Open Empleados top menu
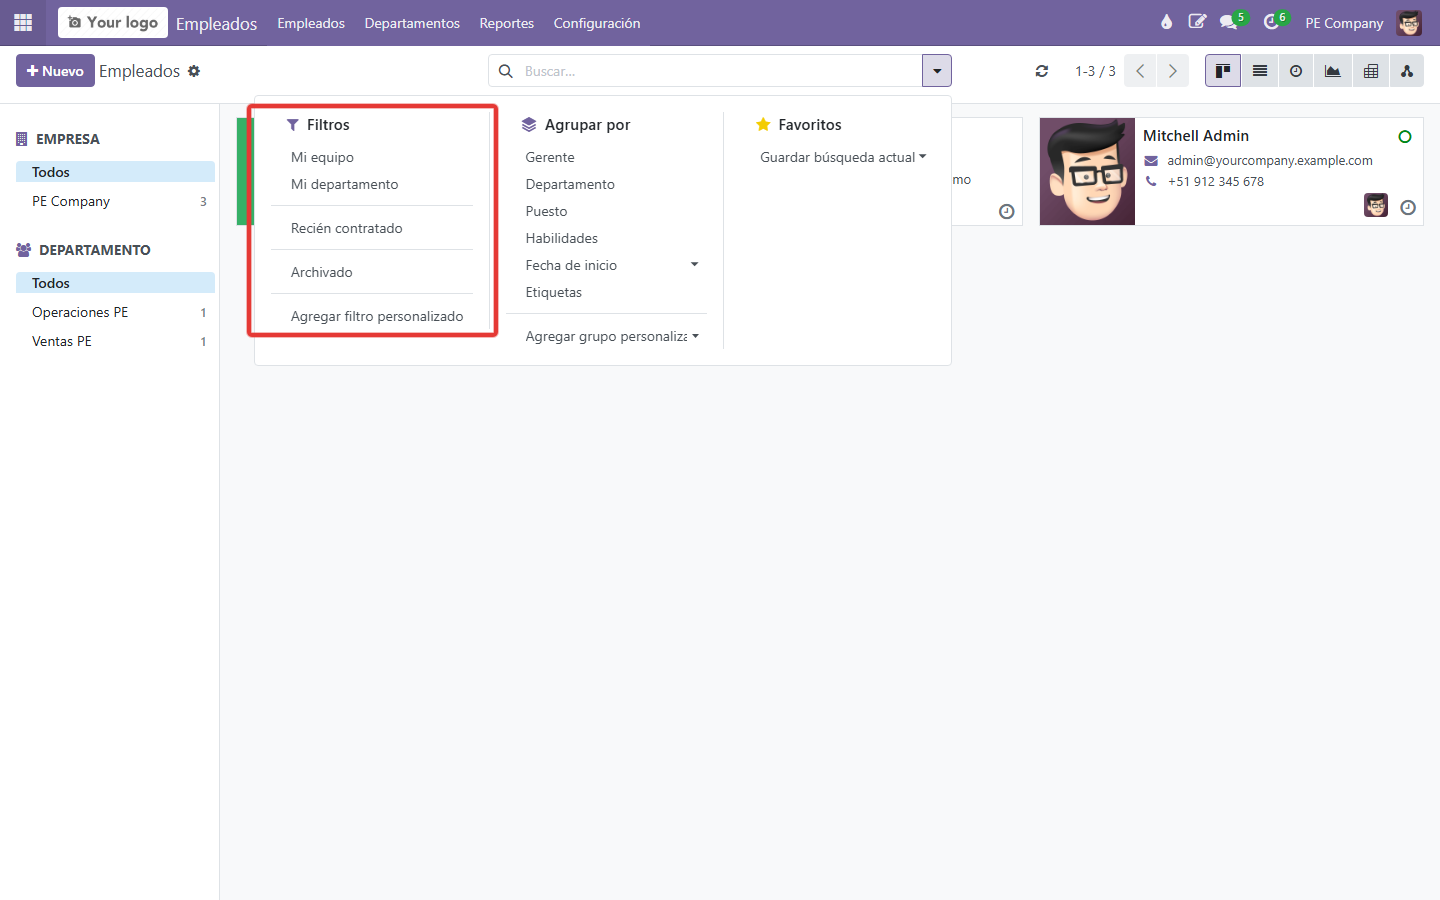The height and width of the screenshot is (900, 1440). [x=311, y=23]
